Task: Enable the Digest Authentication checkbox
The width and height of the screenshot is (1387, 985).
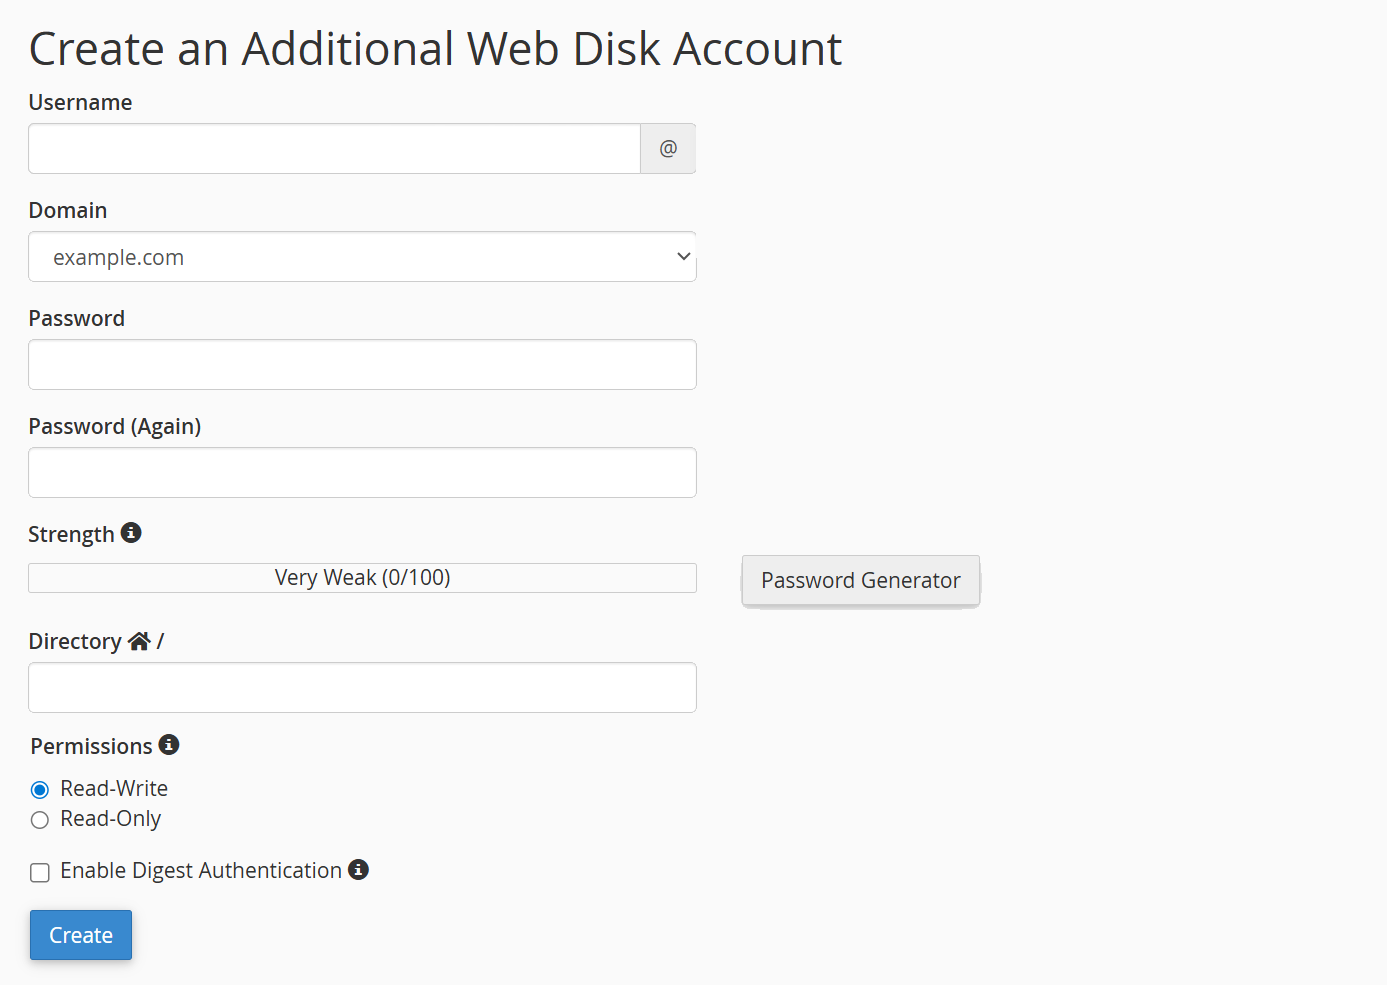Action: (x=39, y=872)
